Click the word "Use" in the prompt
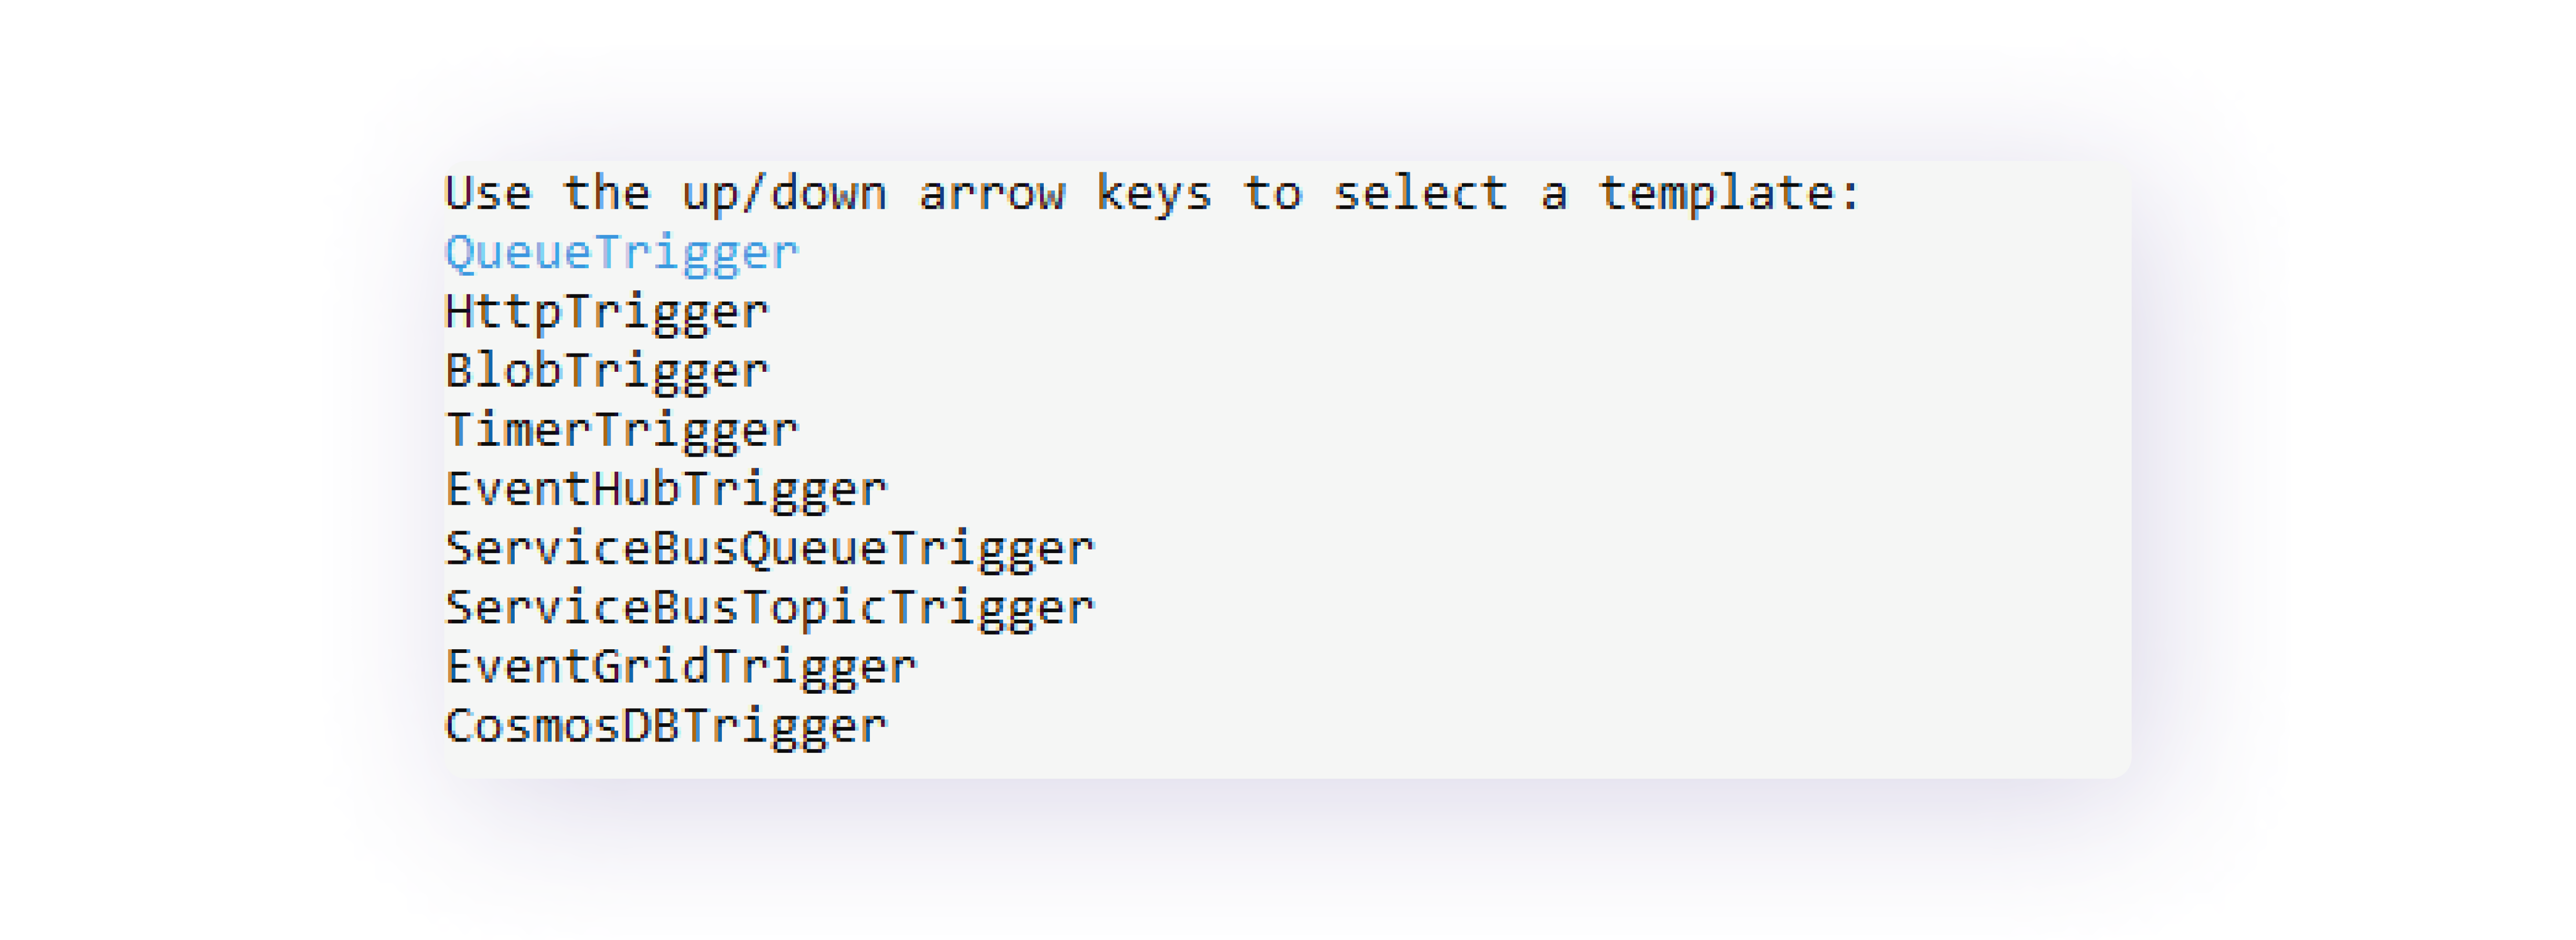Image resolution: width=2576 pixels, height=940 pixels. click(488, 193)
